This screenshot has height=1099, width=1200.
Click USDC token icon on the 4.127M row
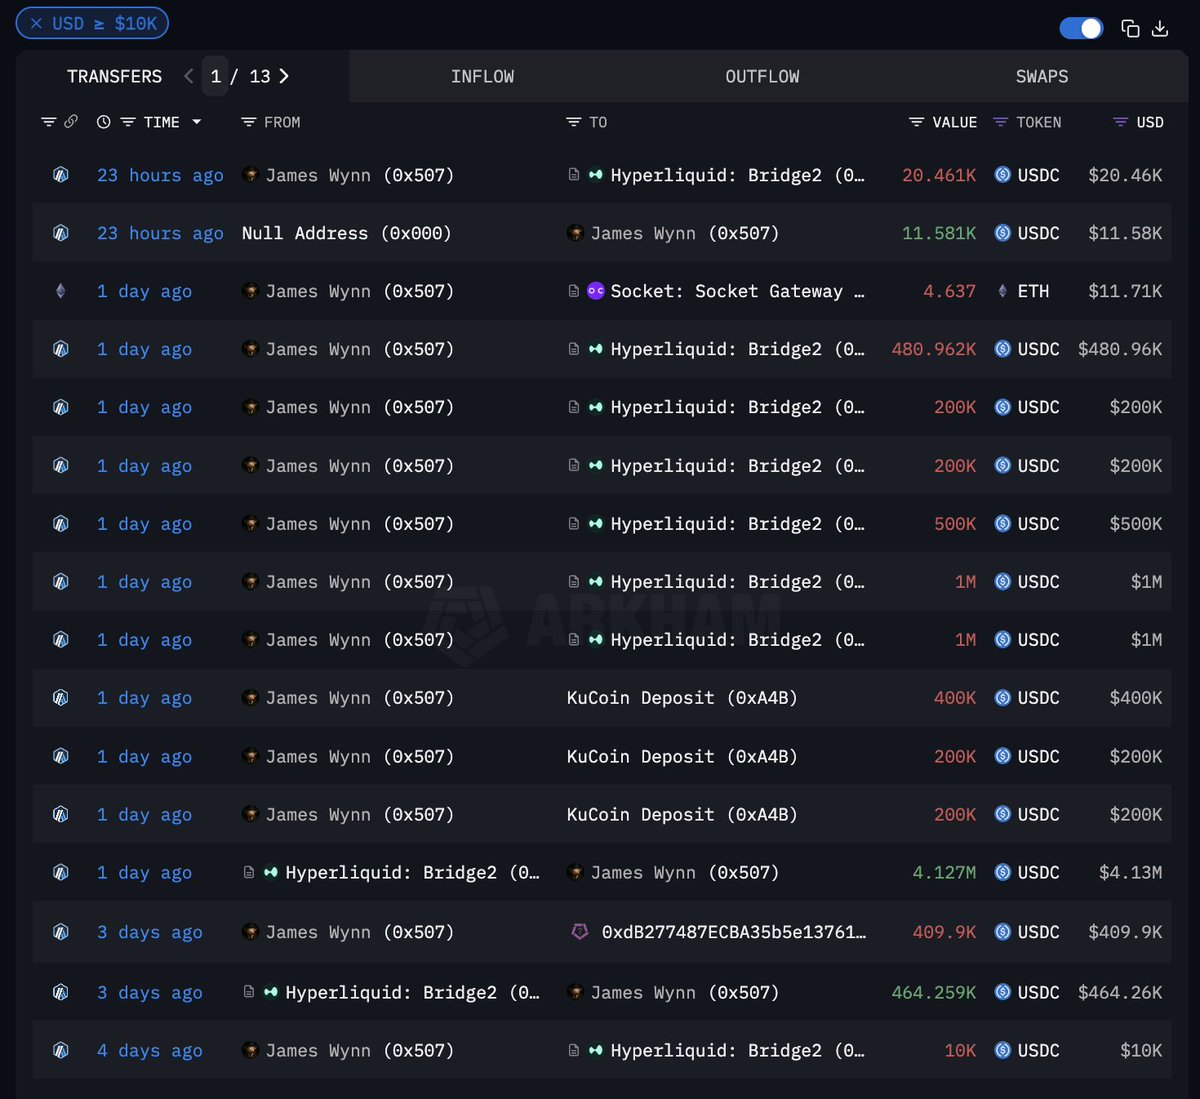(x=1002, y=872)
